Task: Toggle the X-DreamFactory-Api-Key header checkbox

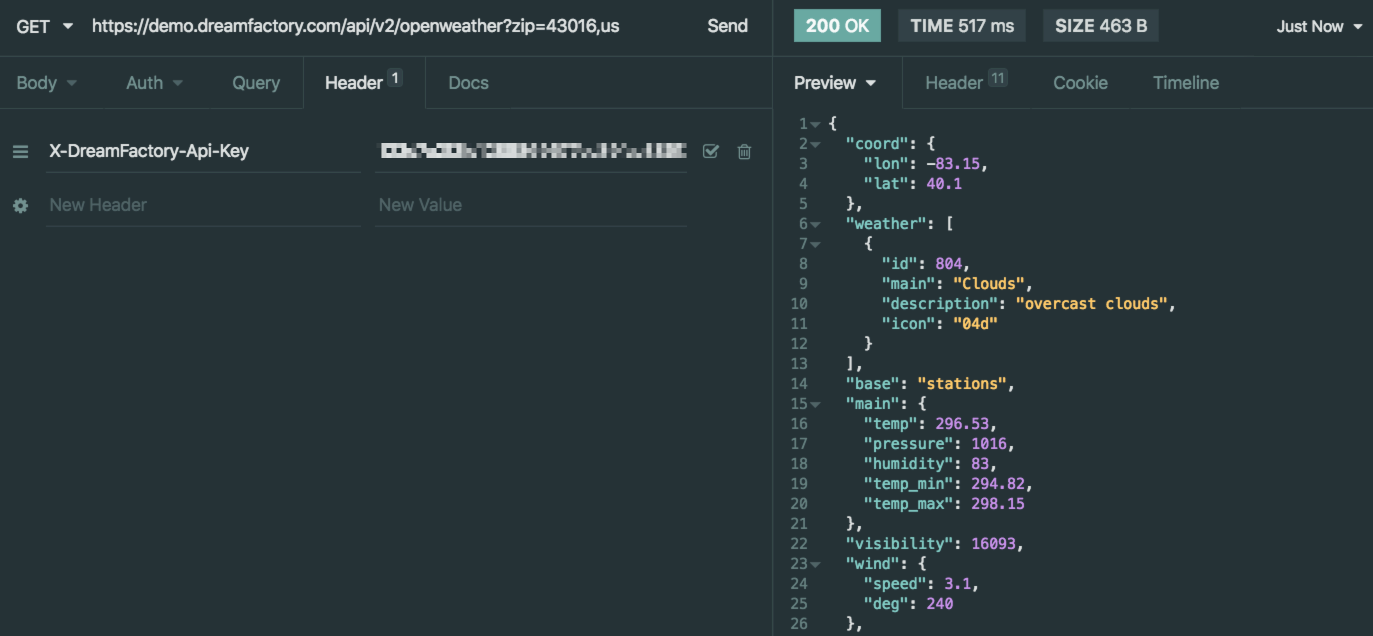Action: (711, 152)
